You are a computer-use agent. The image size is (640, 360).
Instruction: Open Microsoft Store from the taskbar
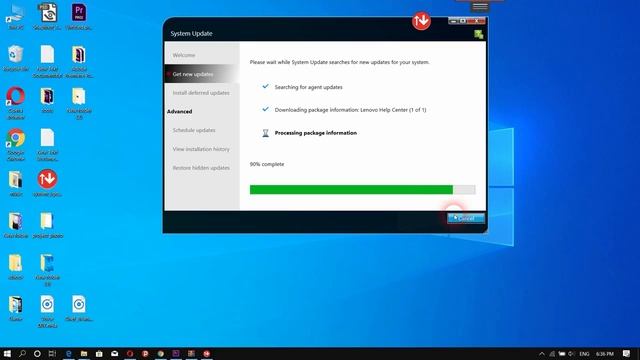click(x=99, y=353)
